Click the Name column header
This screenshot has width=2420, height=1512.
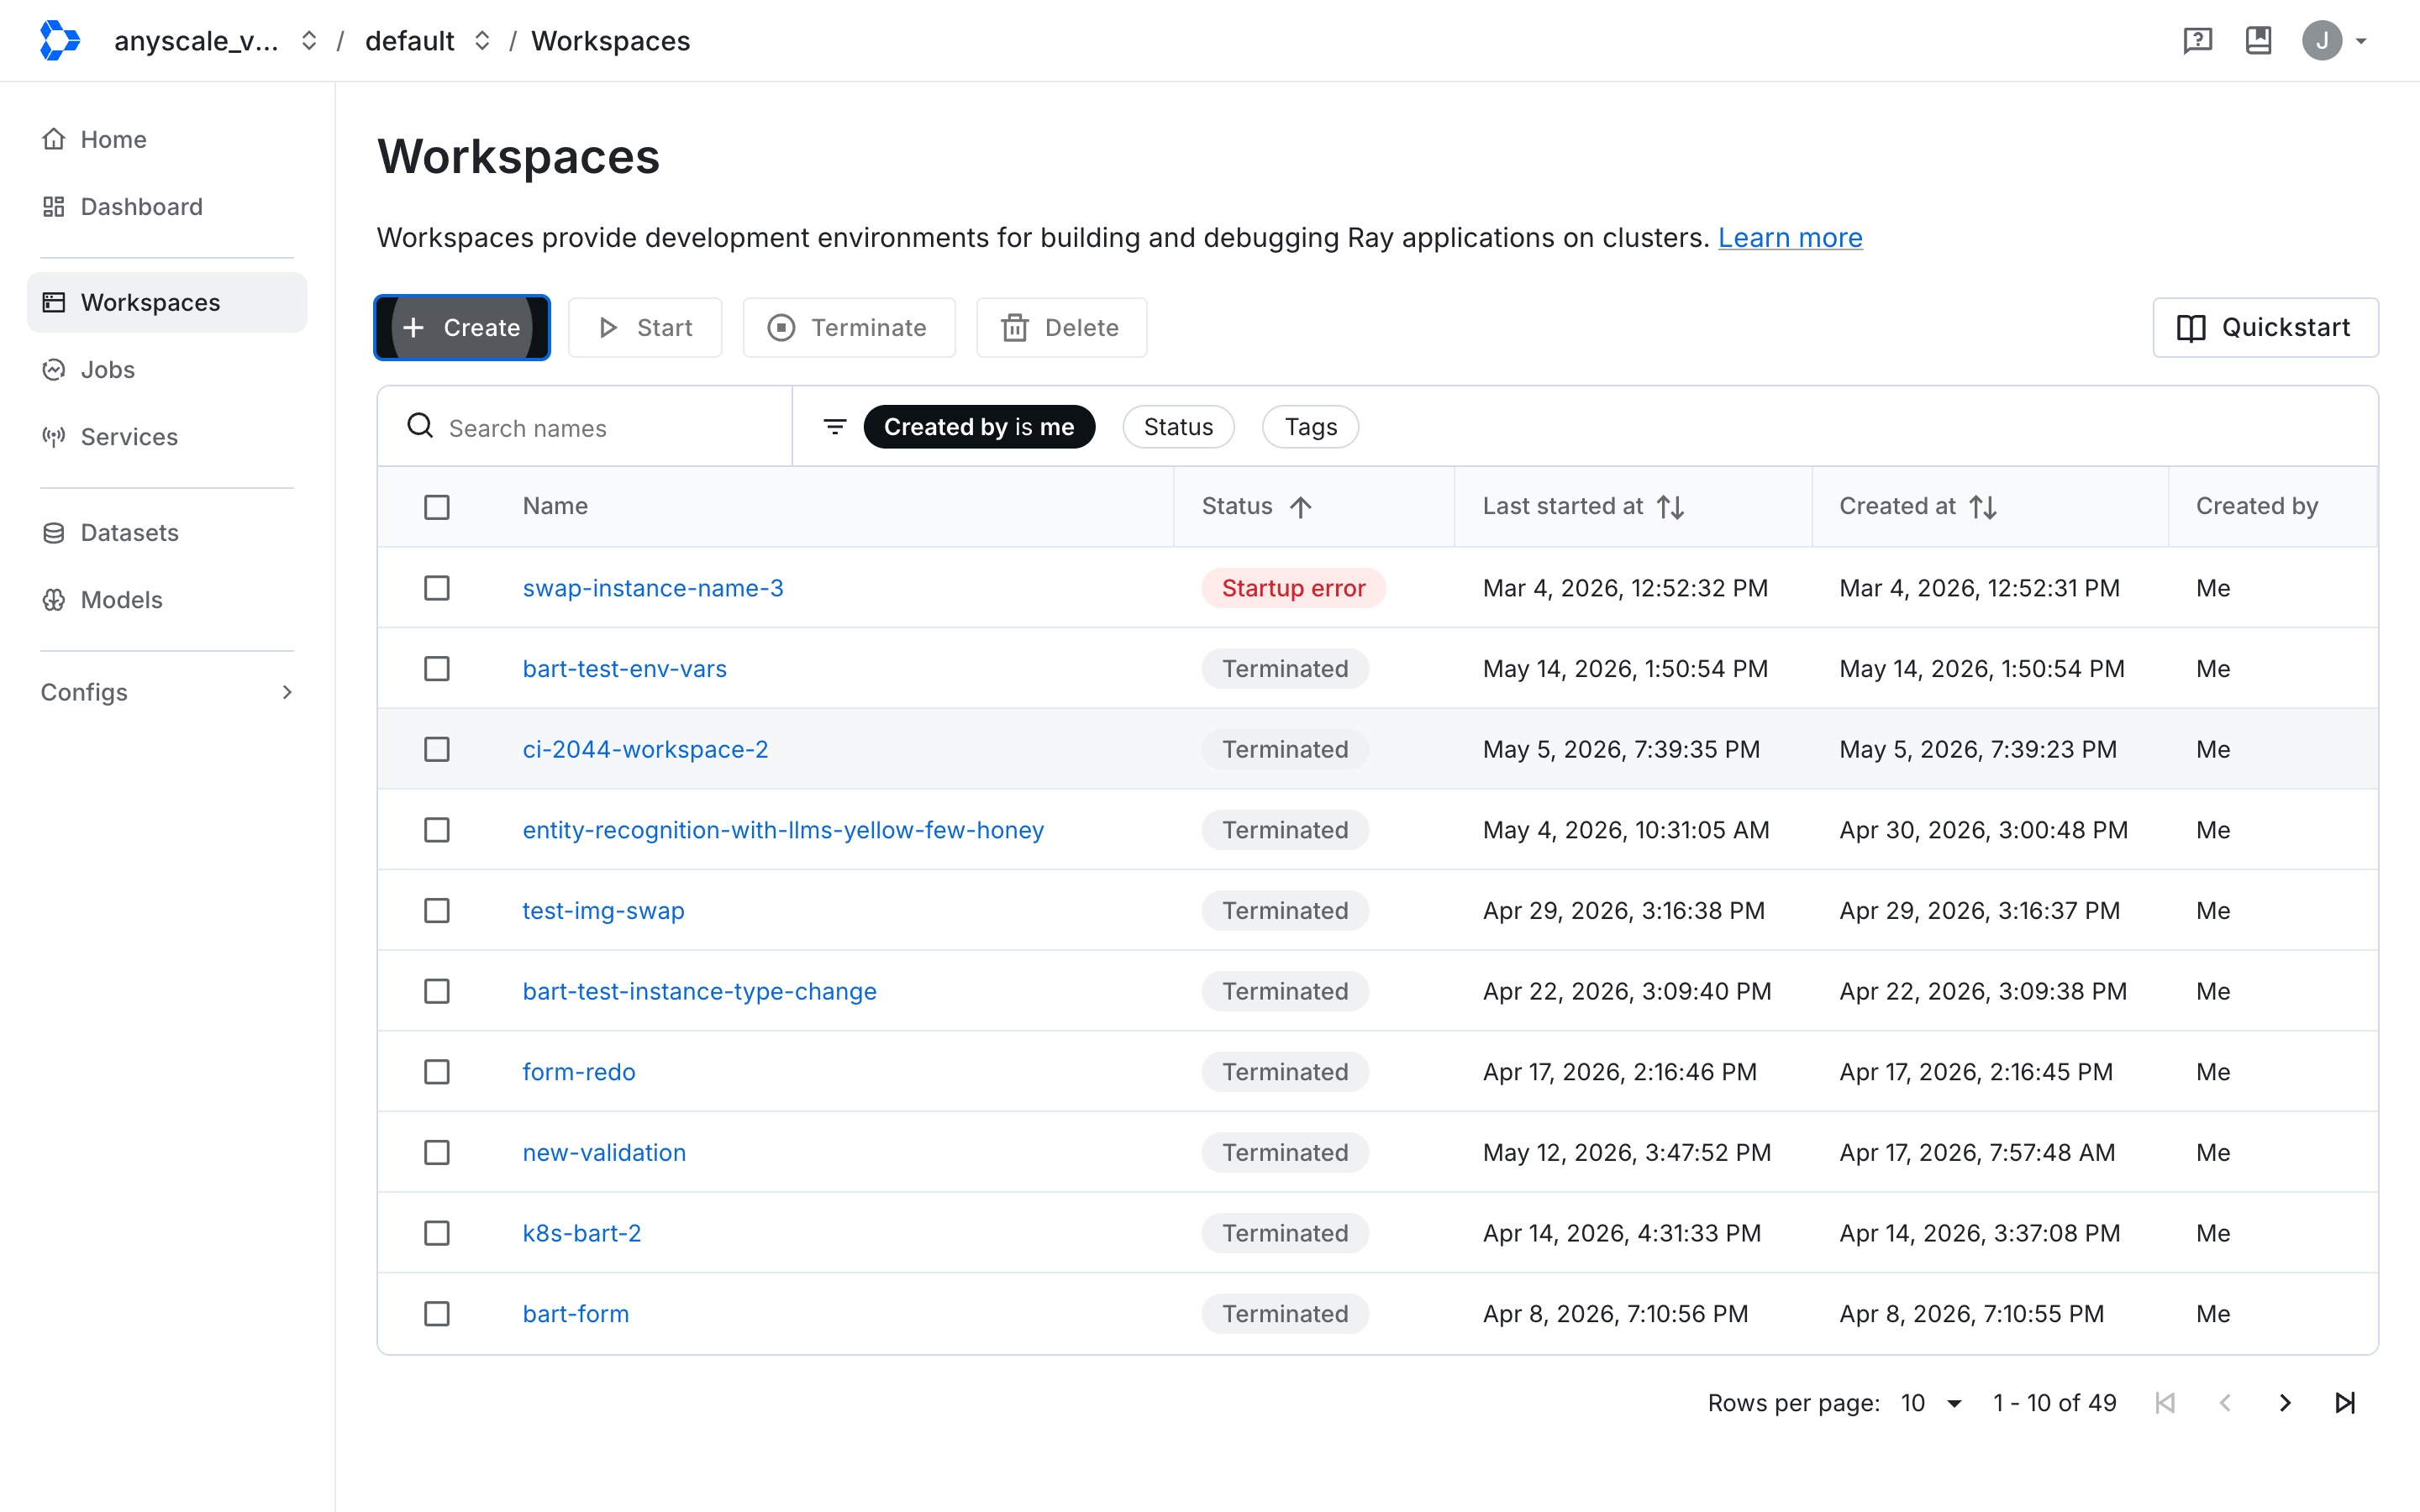click(x=555, y=506)
